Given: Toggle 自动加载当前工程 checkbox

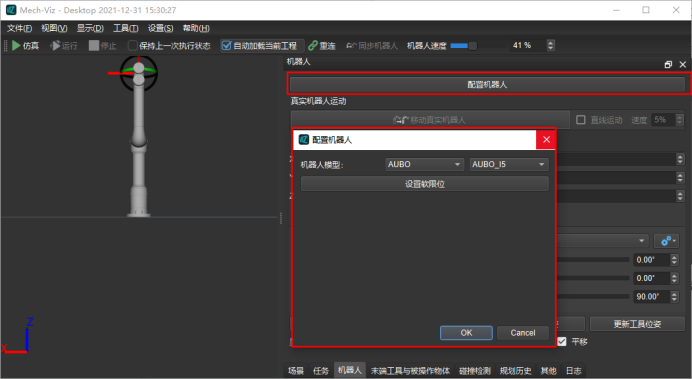Looking at the screenshot, I should [x=226, y=45].
